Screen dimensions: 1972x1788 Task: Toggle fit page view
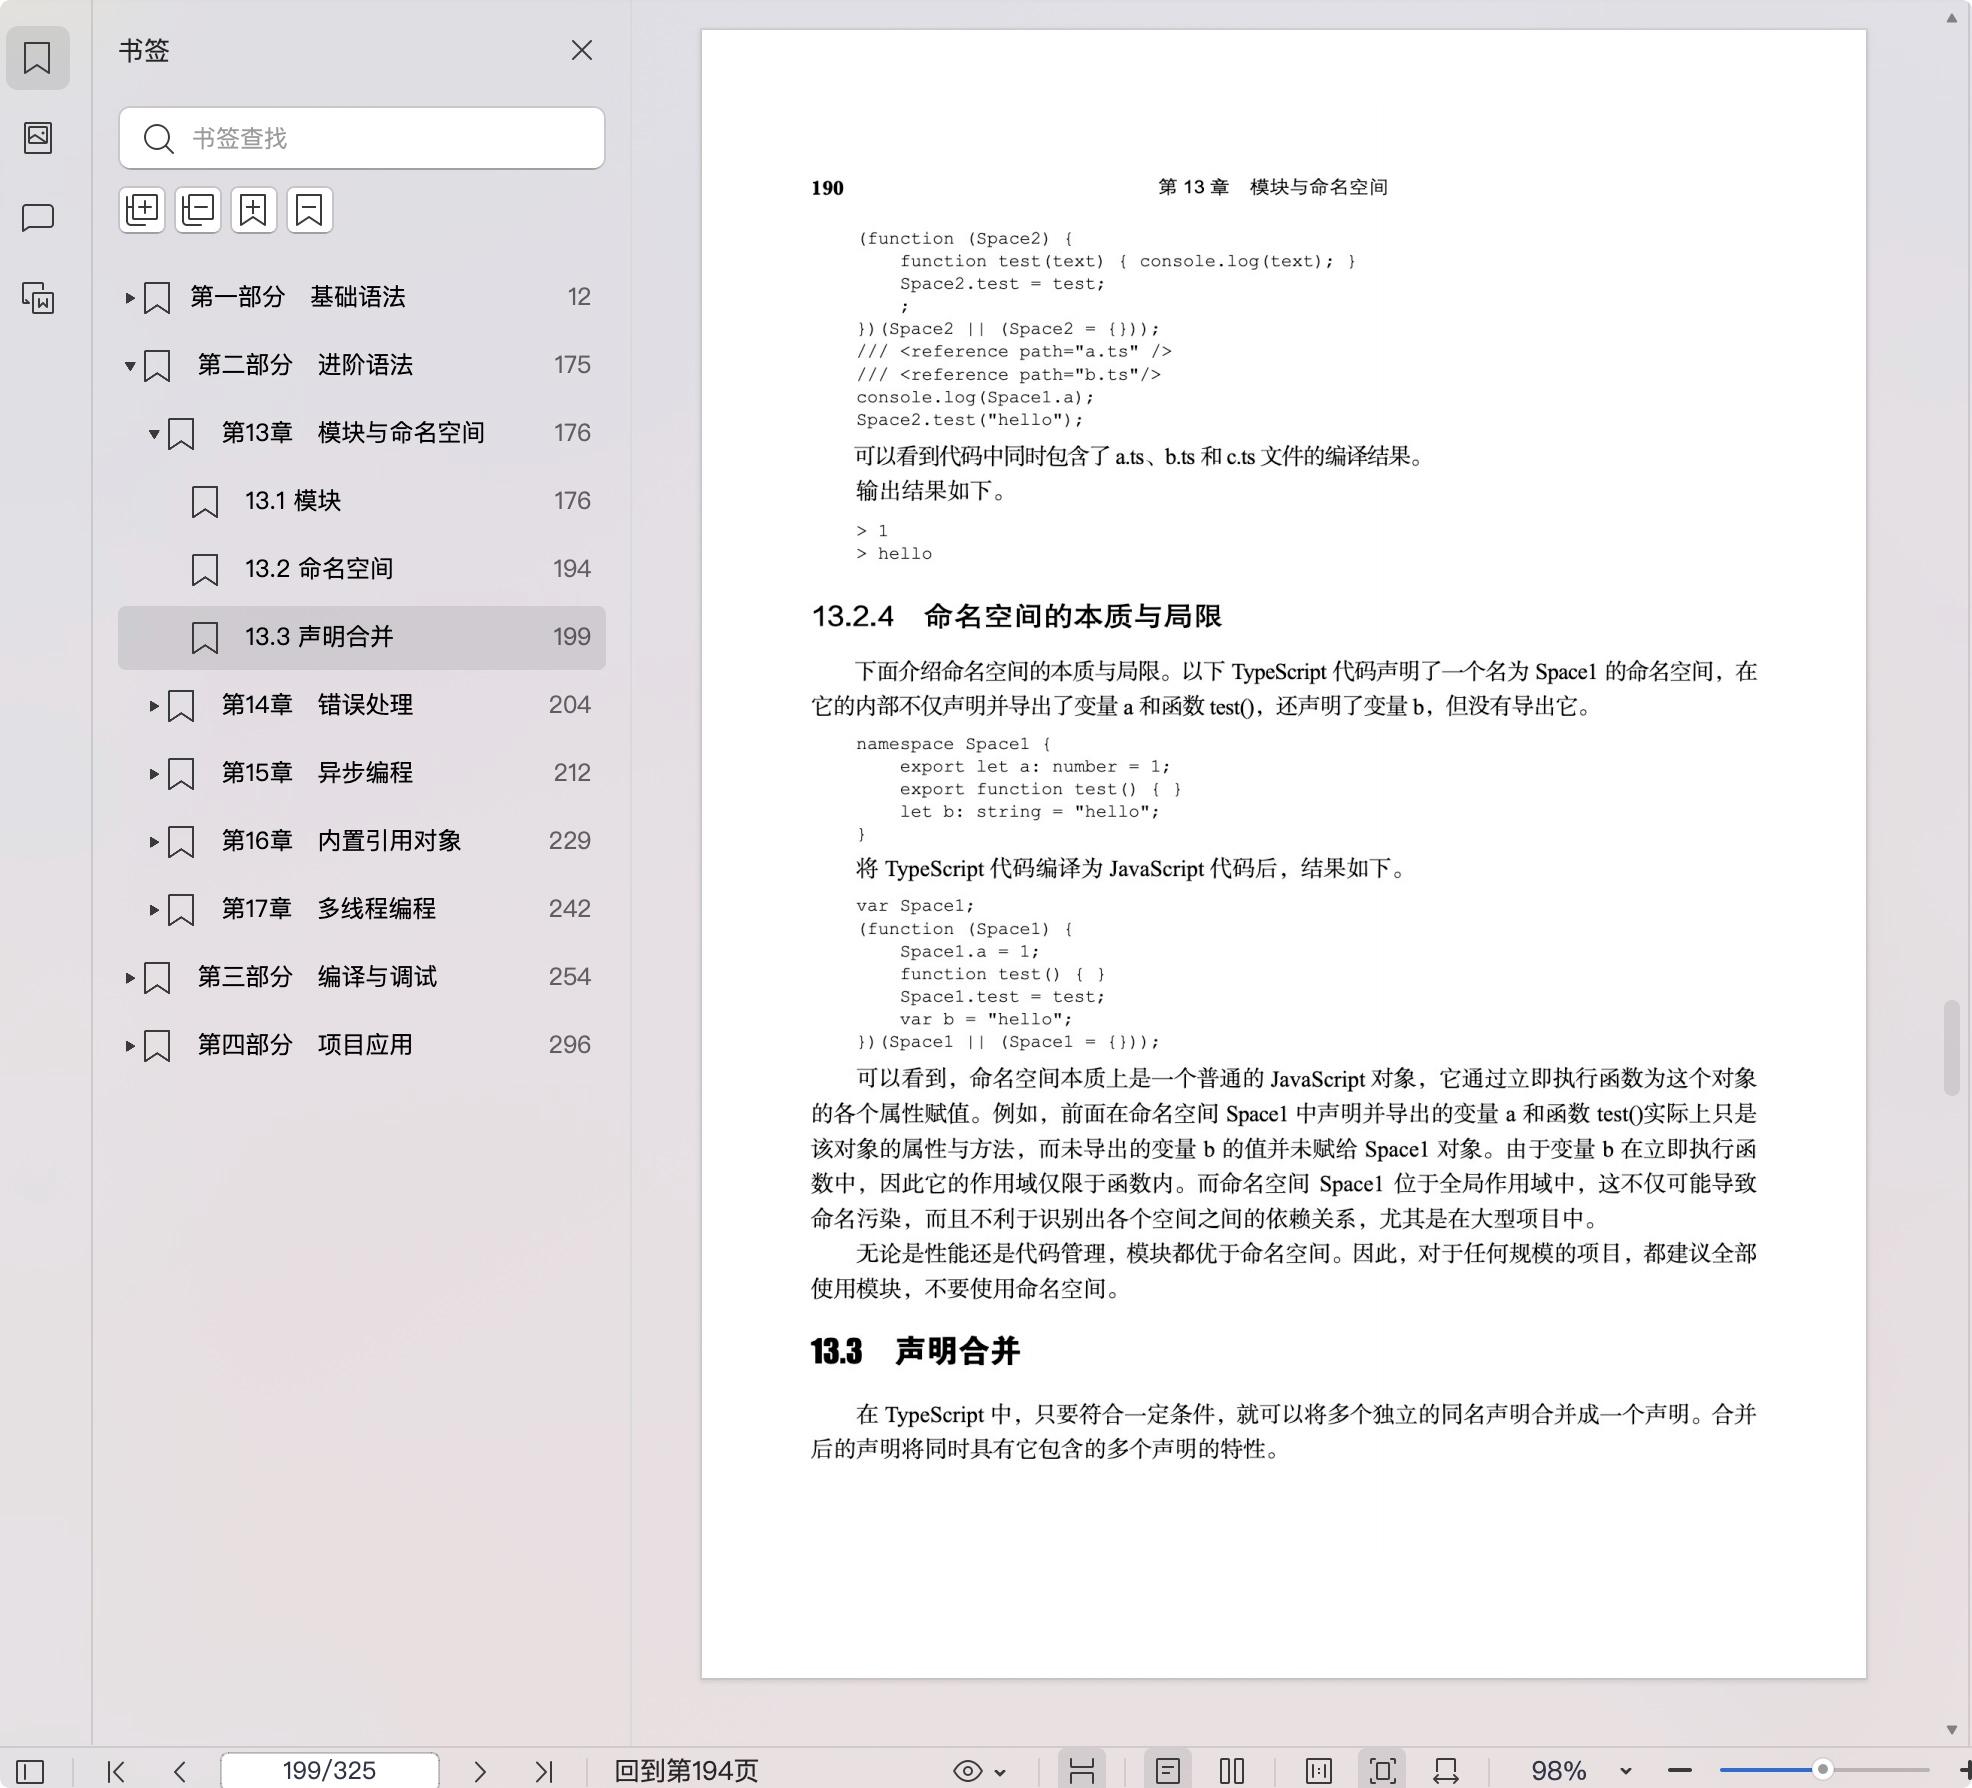point(1383,1771)
